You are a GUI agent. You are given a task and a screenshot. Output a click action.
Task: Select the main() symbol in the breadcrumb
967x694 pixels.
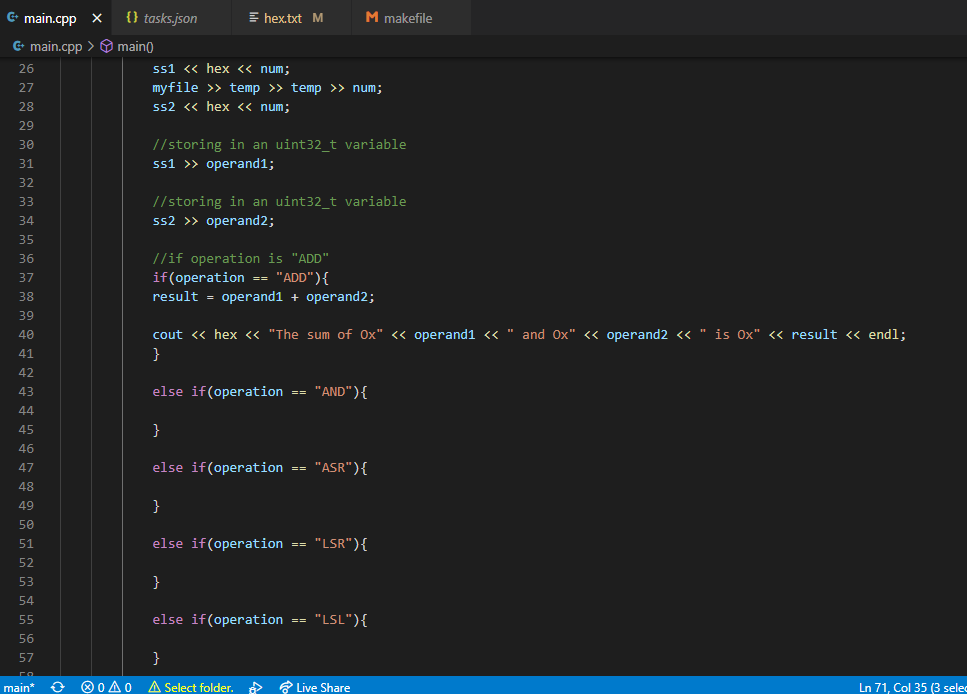point(135,46)
